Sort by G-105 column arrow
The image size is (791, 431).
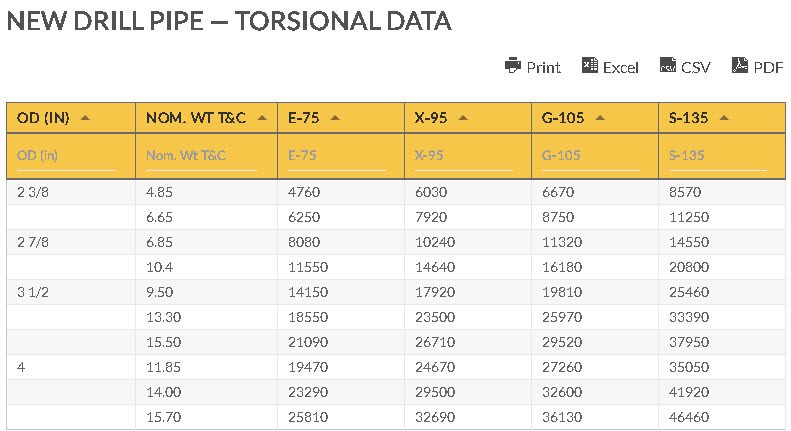point(600,118)
